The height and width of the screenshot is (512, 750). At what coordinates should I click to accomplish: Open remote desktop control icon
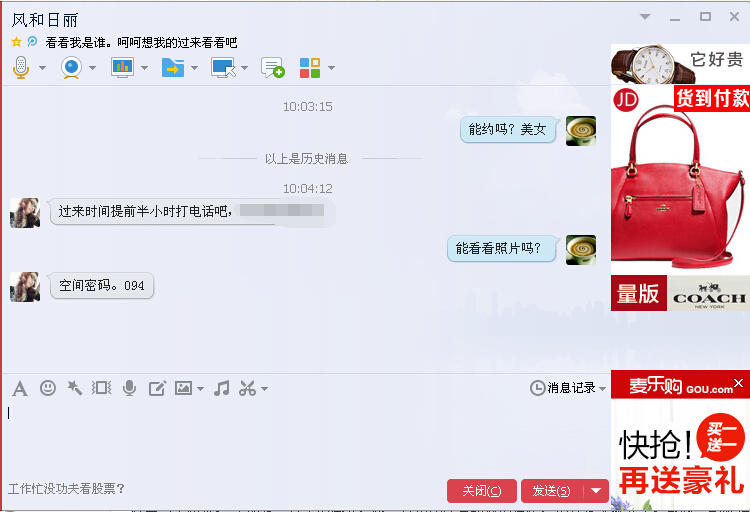tap(223, 67)
